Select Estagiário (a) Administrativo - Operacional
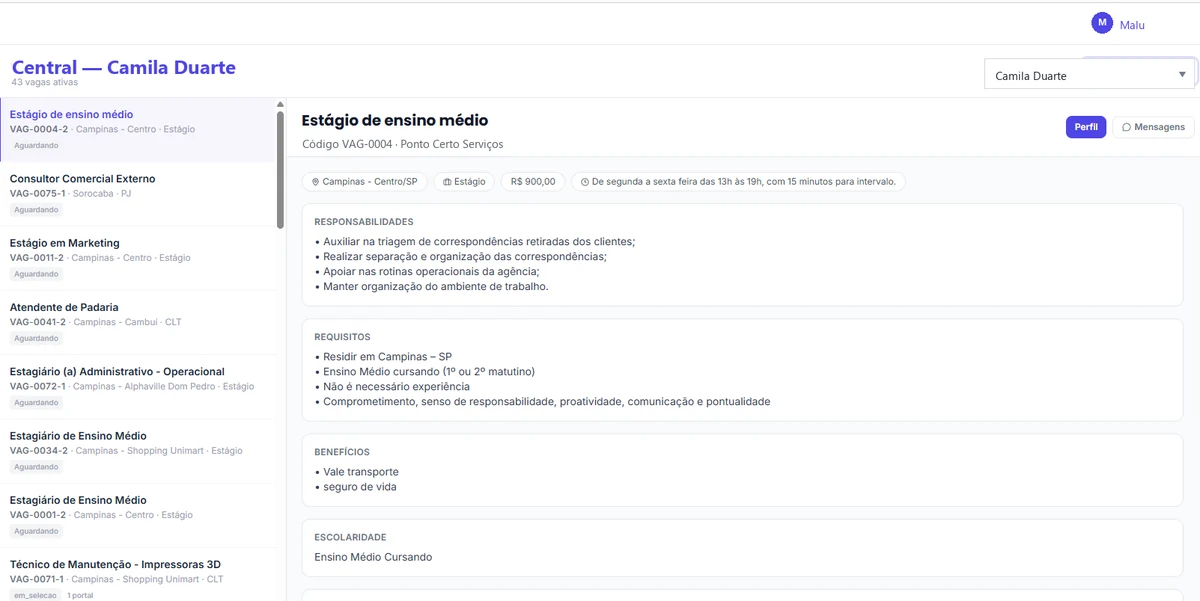The width and height of the screenshot is (1200, 601). tap(138, 386)
